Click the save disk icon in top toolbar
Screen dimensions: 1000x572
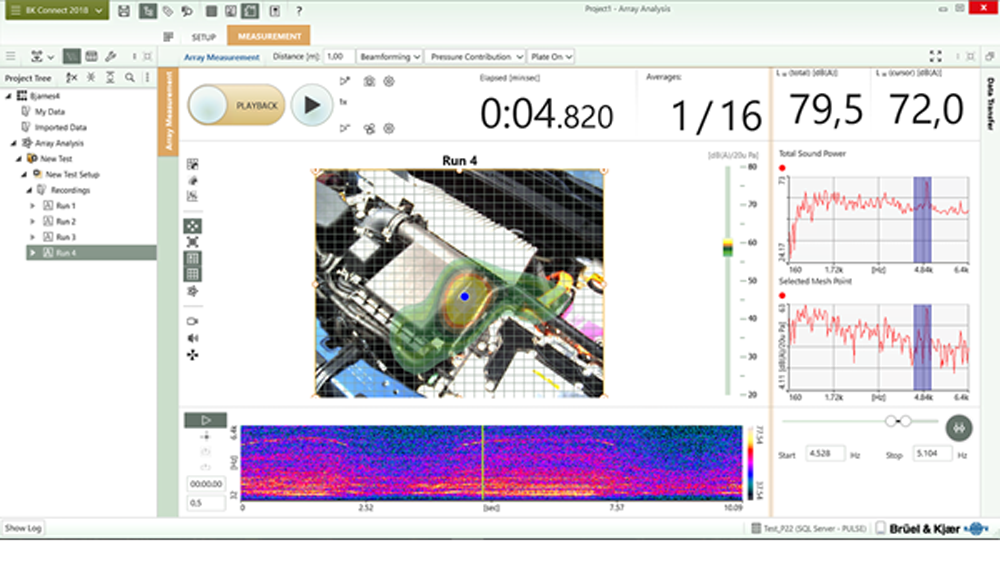[123, 11]
